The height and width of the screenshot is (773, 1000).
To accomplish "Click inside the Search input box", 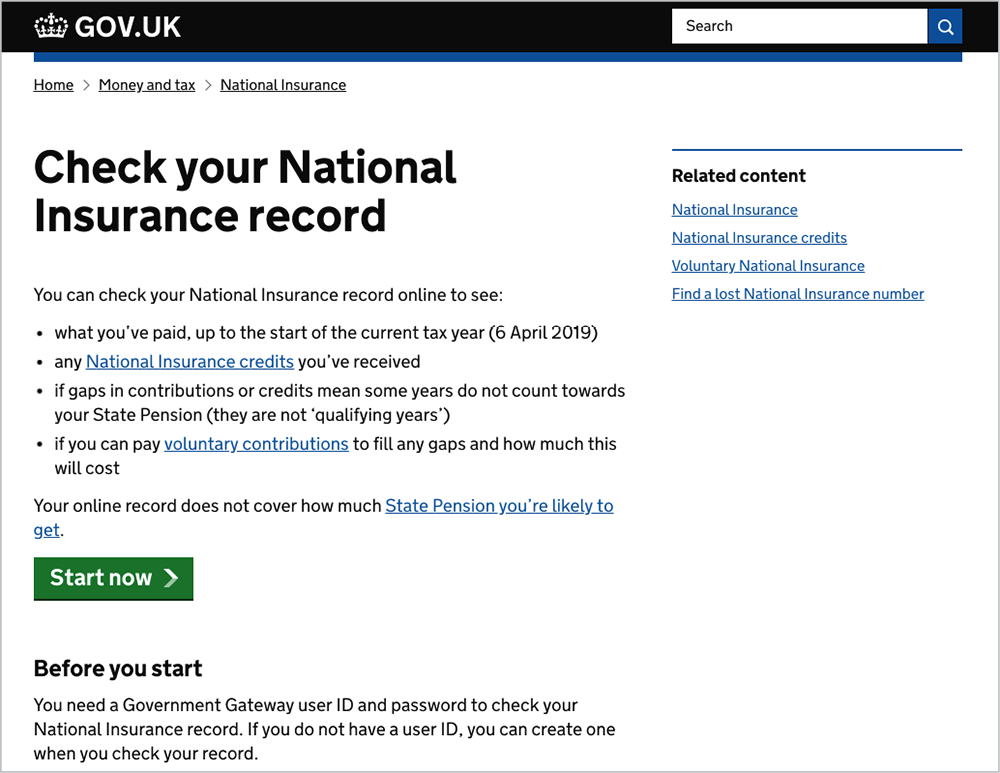I will pyautogui.click(x=799, y=26).
